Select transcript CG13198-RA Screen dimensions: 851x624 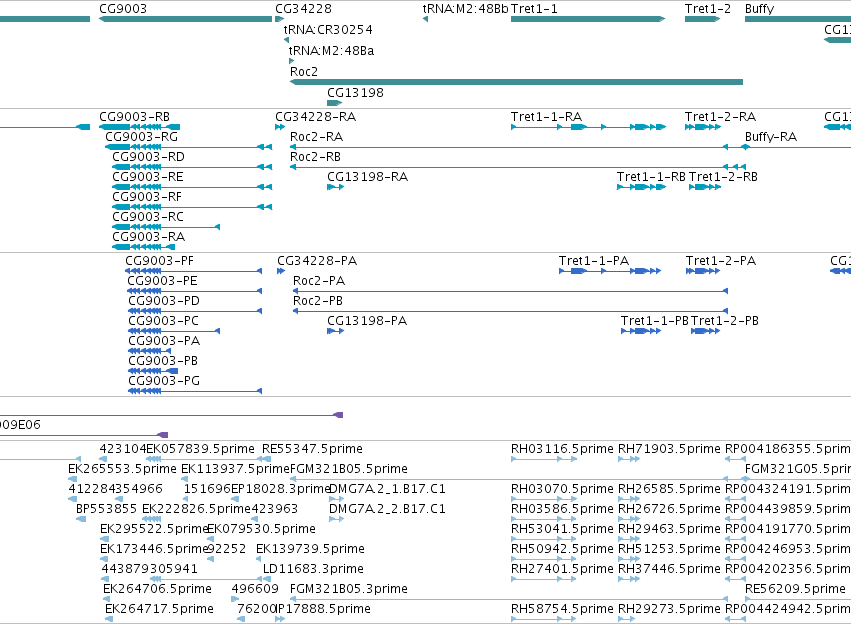click(x=367, y=177)
